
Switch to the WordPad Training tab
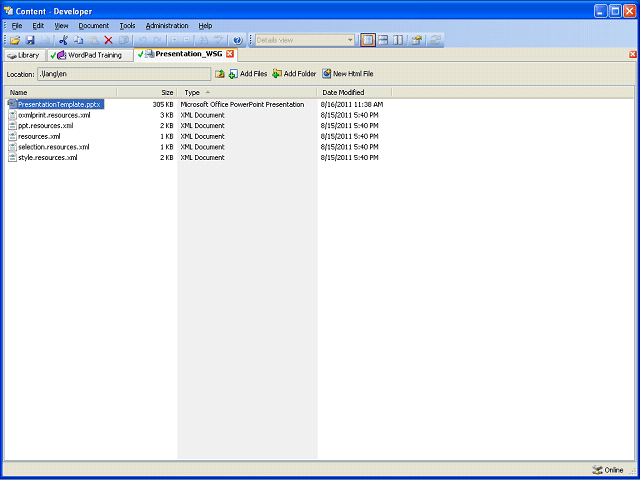(x=90, y=56)
